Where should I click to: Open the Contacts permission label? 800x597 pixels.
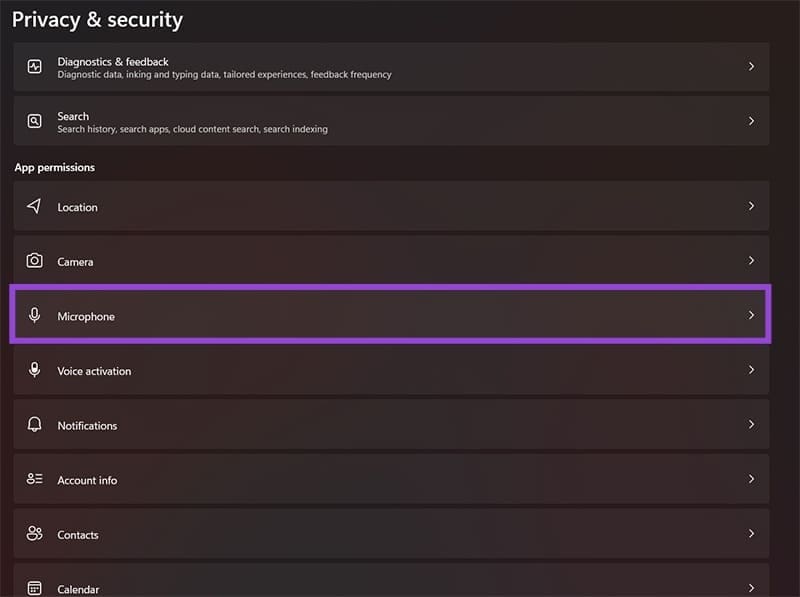tap(78, 535)
